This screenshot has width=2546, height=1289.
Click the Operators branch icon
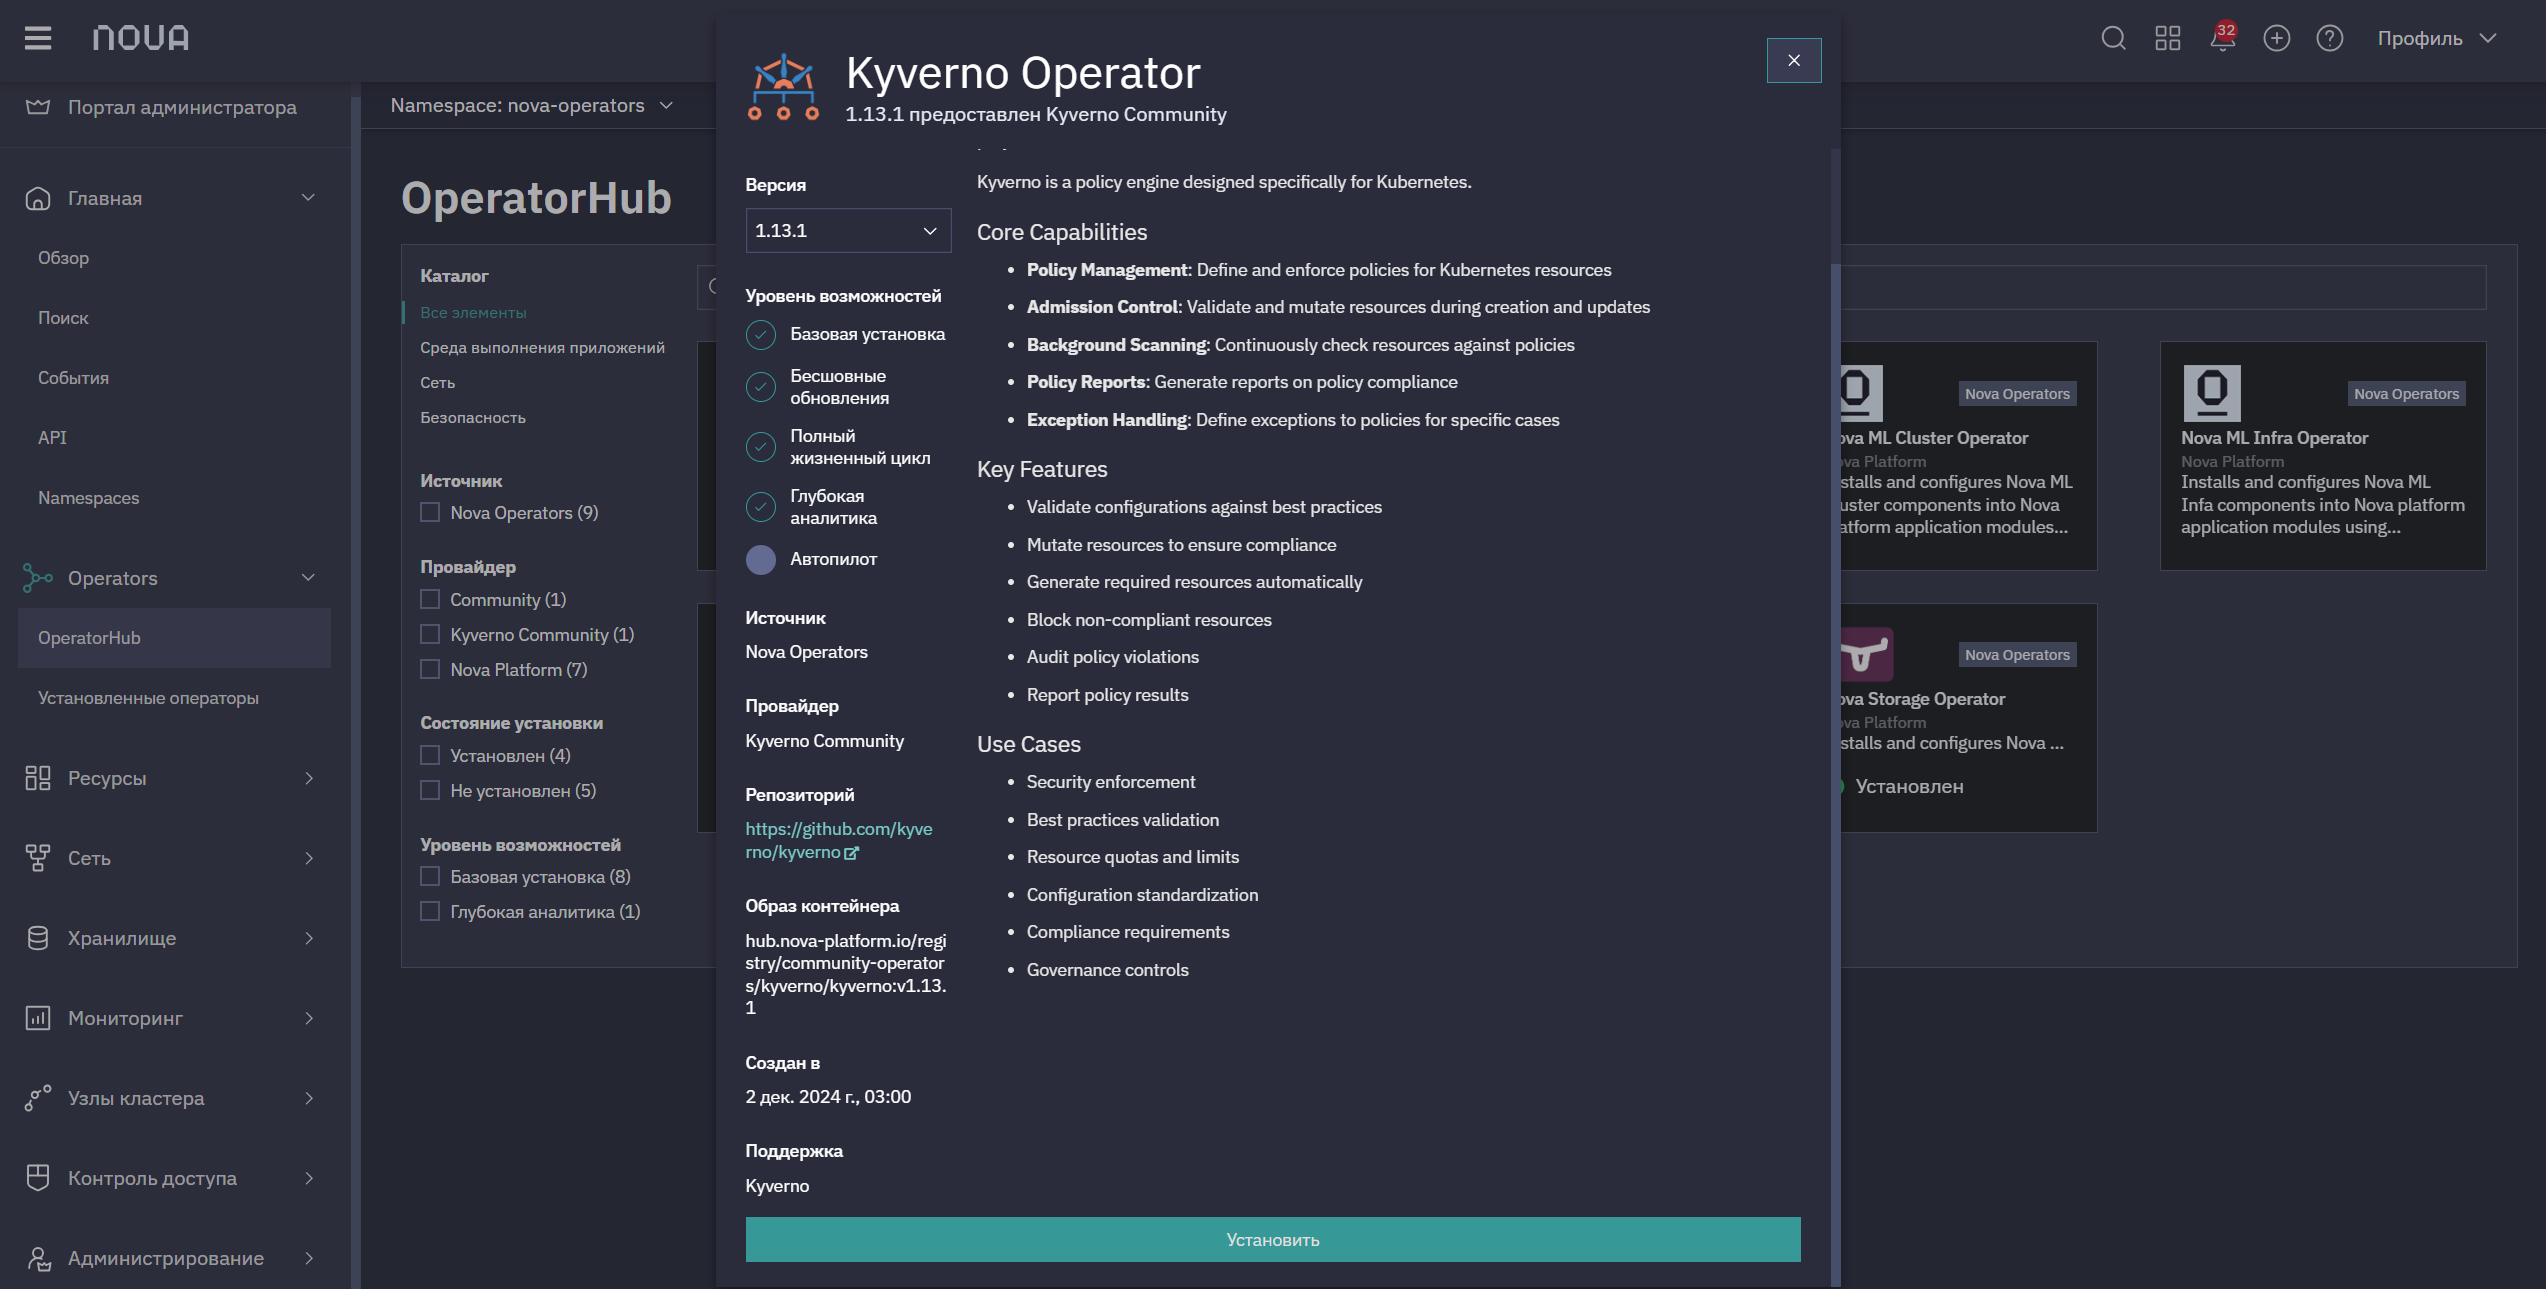pyautogui.click(x=38, y=578)
